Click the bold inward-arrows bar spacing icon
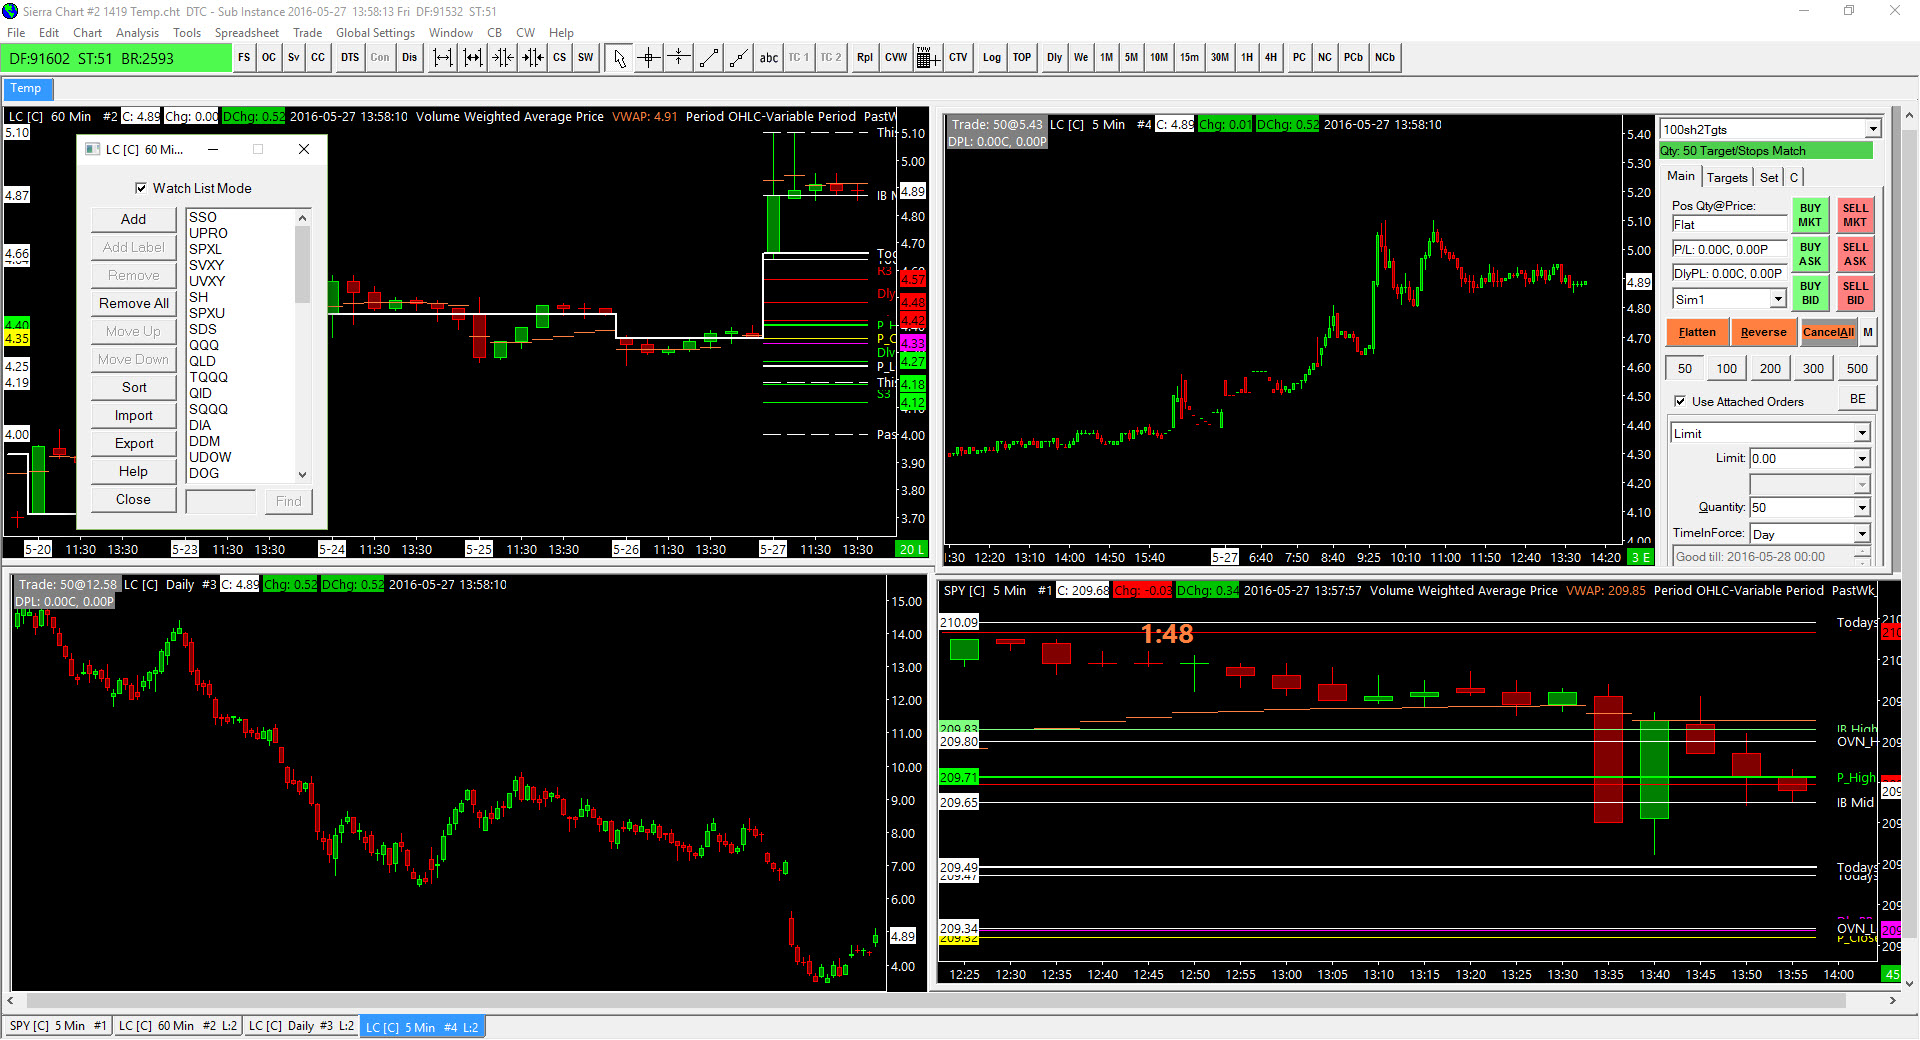Viewport: 1920px width, 1040px height. [532, 58]
